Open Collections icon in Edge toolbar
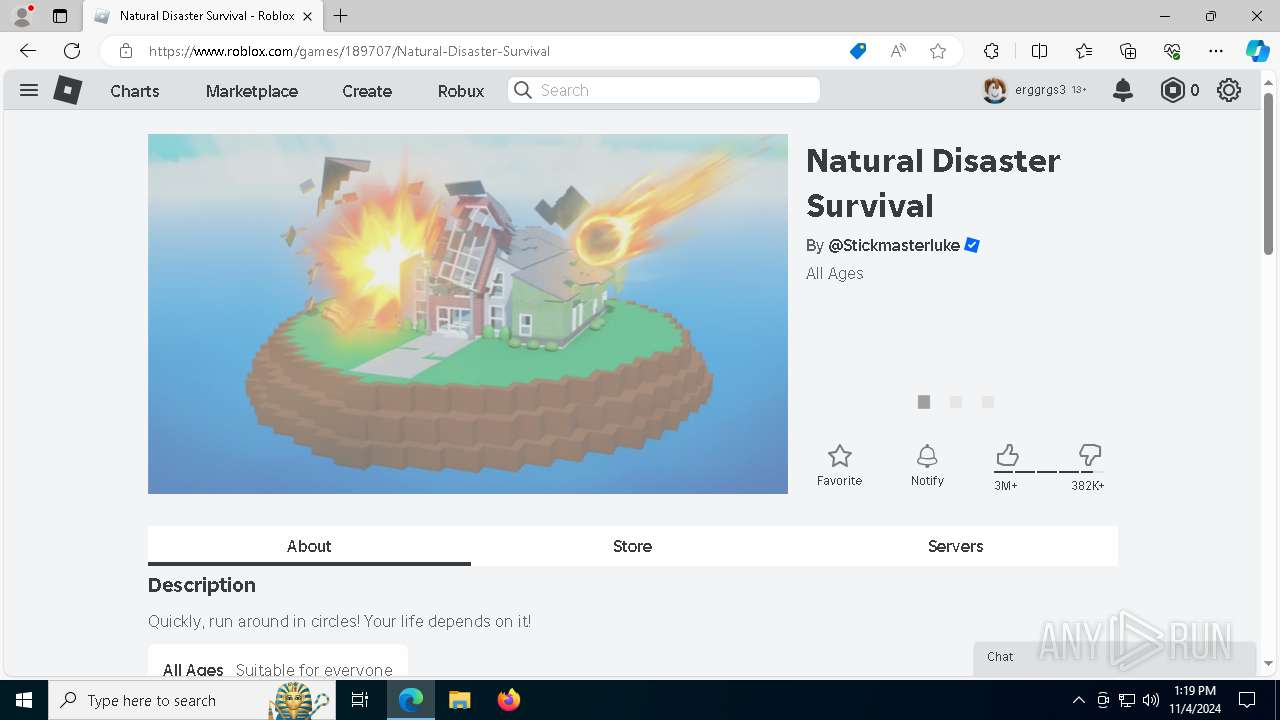 (x=1128, y=51)
